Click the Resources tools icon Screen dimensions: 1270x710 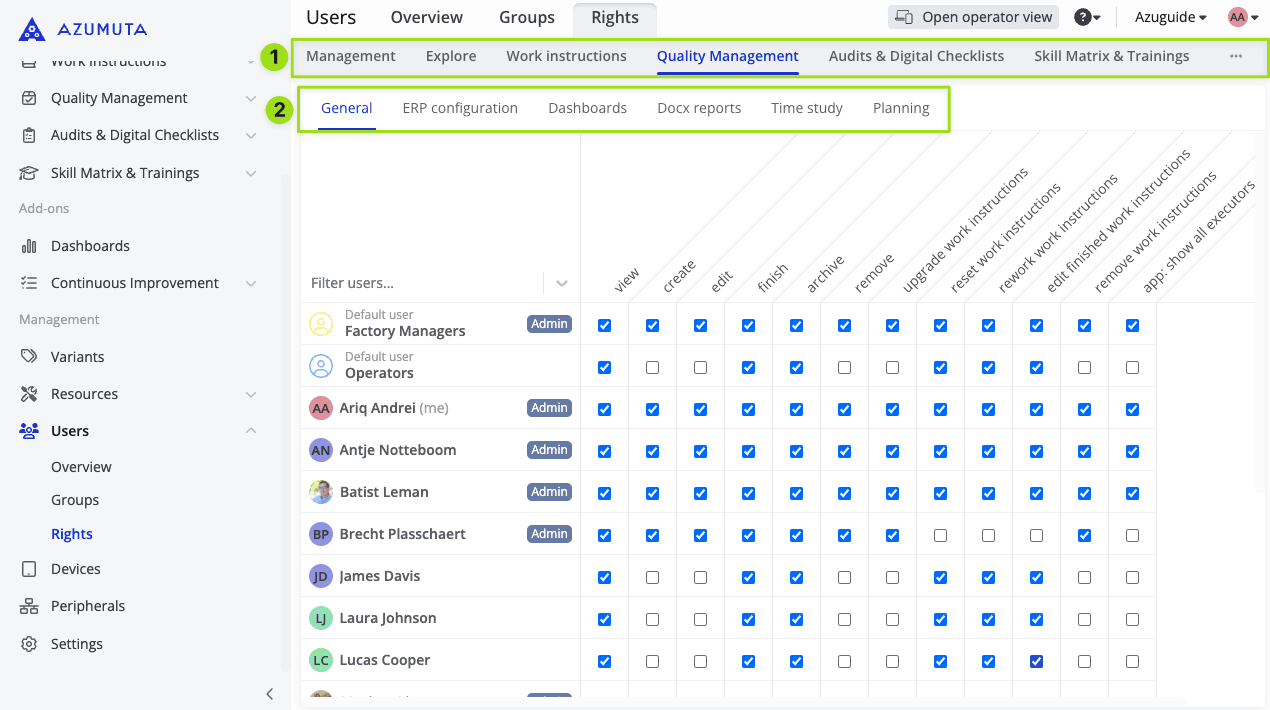tap(30, 394)
